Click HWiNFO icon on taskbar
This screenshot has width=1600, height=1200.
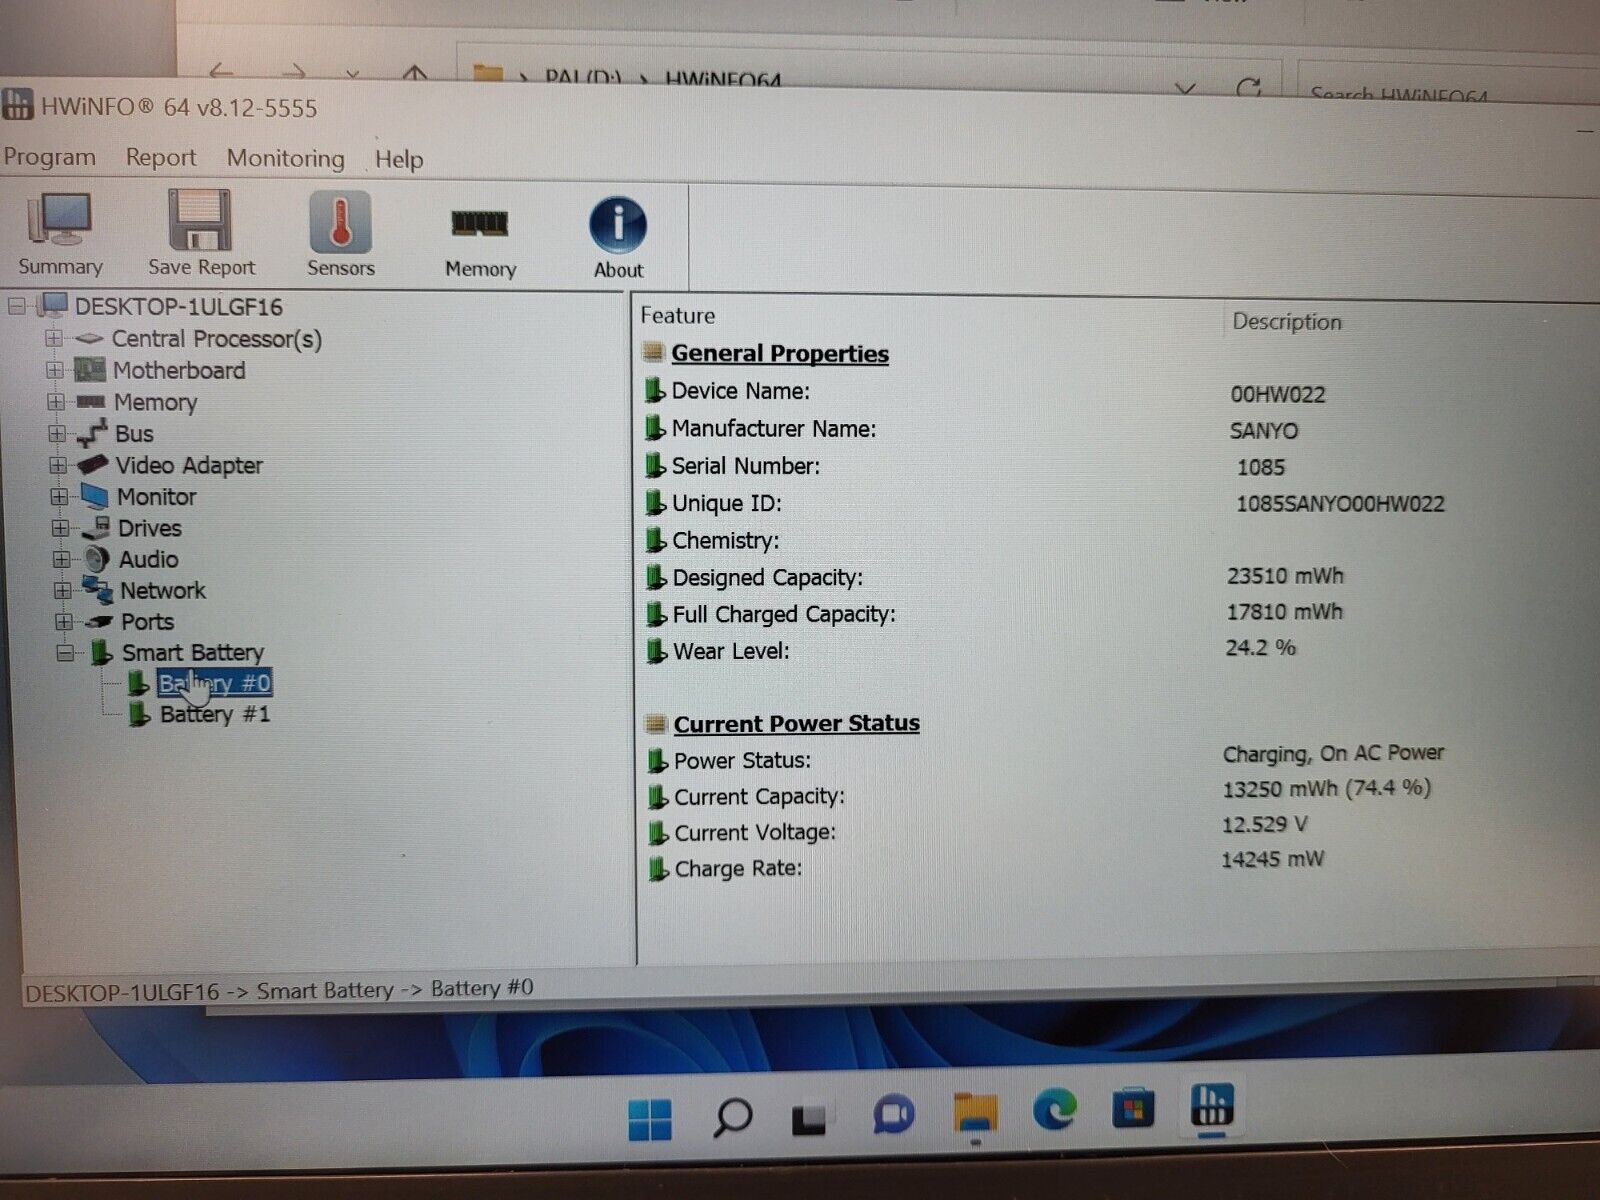[1212, 1105]
